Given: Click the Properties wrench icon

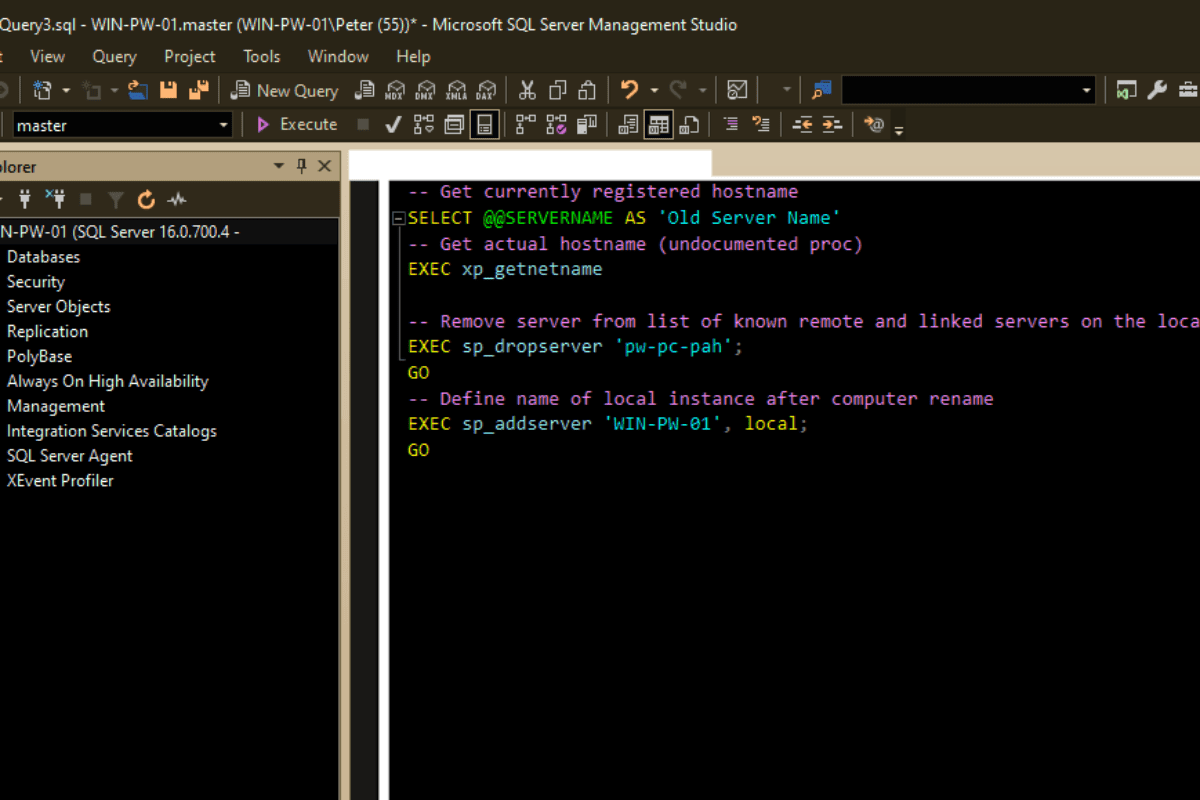Looking at the screenshot, I should 1157,90.
